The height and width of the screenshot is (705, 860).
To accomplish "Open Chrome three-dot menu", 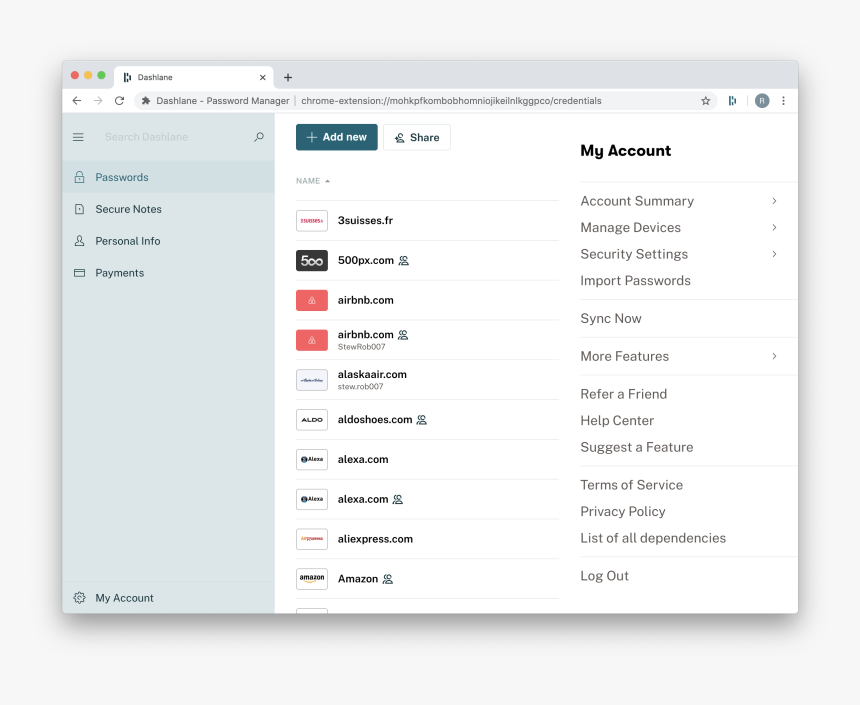I will 783,100.
